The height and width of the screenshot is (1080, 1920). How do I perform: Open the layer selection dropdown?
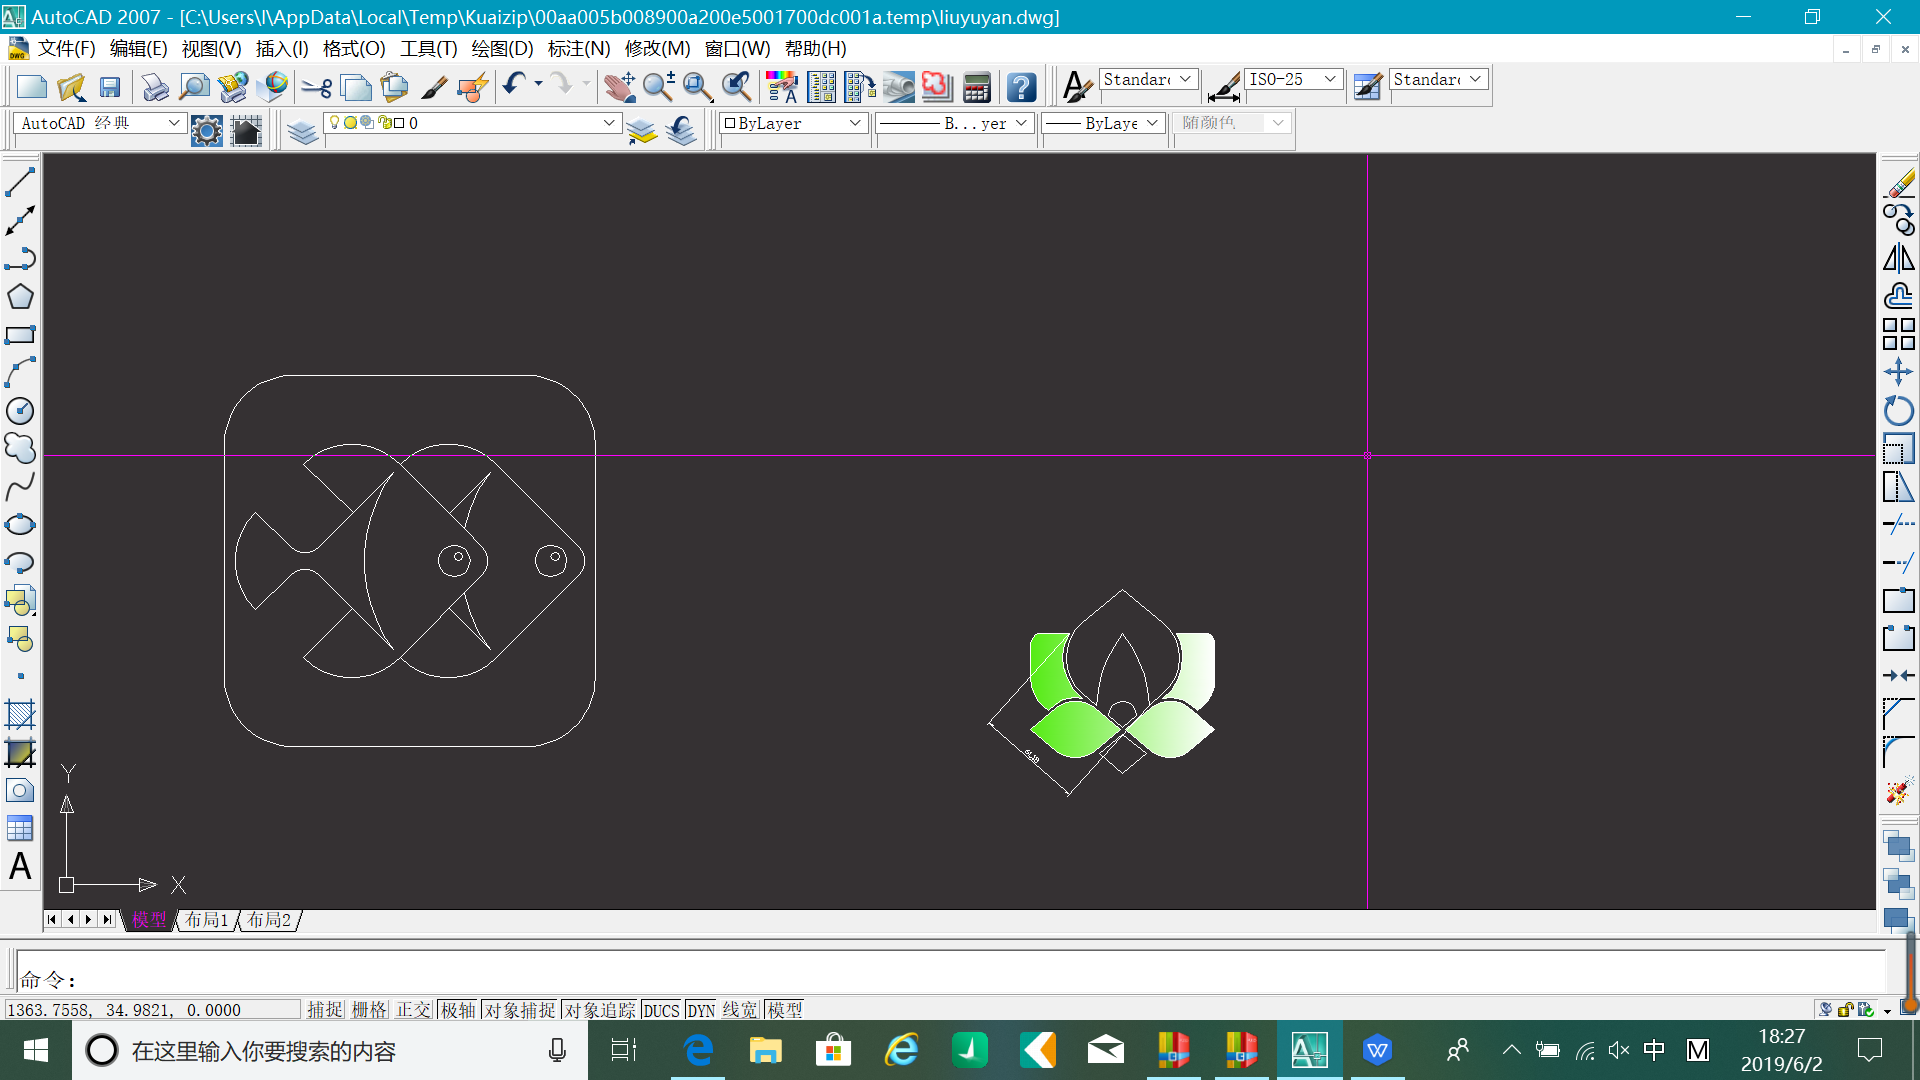pos(608,123)
